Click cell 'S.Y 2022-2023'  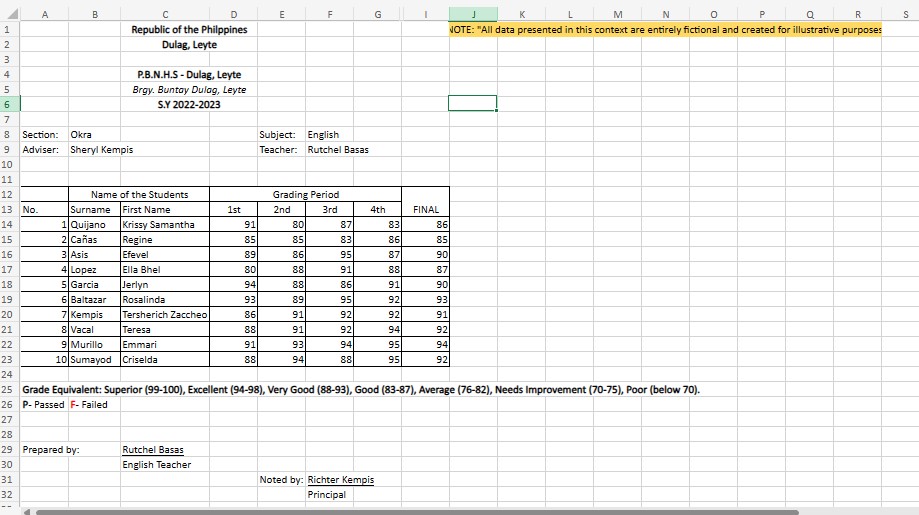189,104
